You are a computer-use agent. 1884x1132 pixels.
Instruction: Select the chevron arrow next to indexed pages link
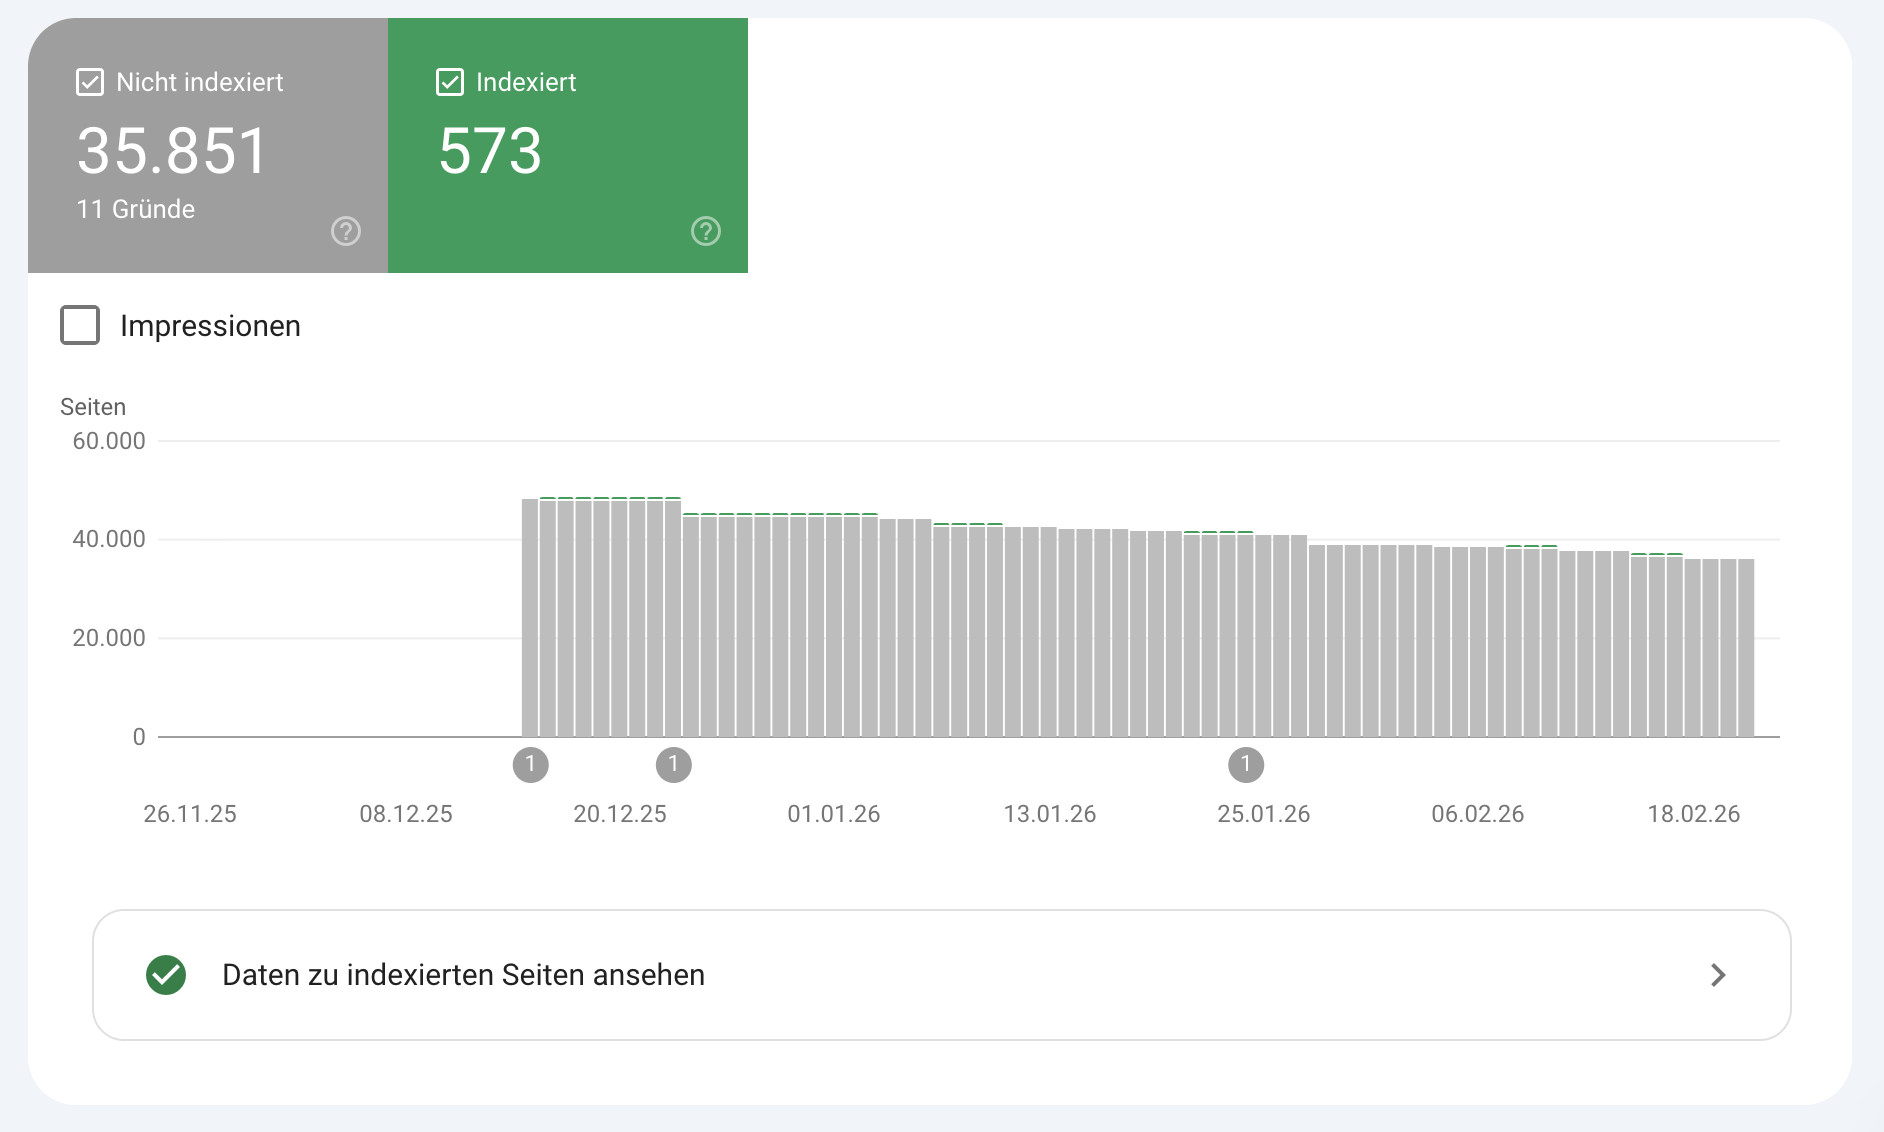(1718, 975)
